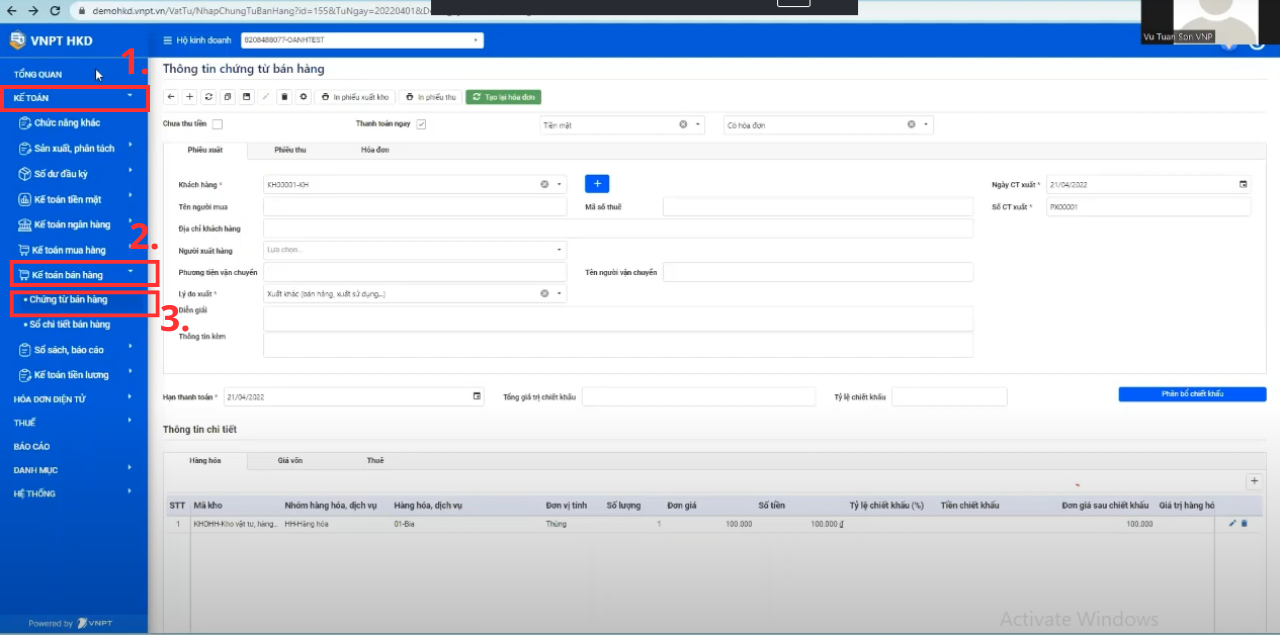Open calendar picker for Ngày CT xuất
This screenshot has height=635, width=1280.
pyautogui.click(x=1243, y=185)
